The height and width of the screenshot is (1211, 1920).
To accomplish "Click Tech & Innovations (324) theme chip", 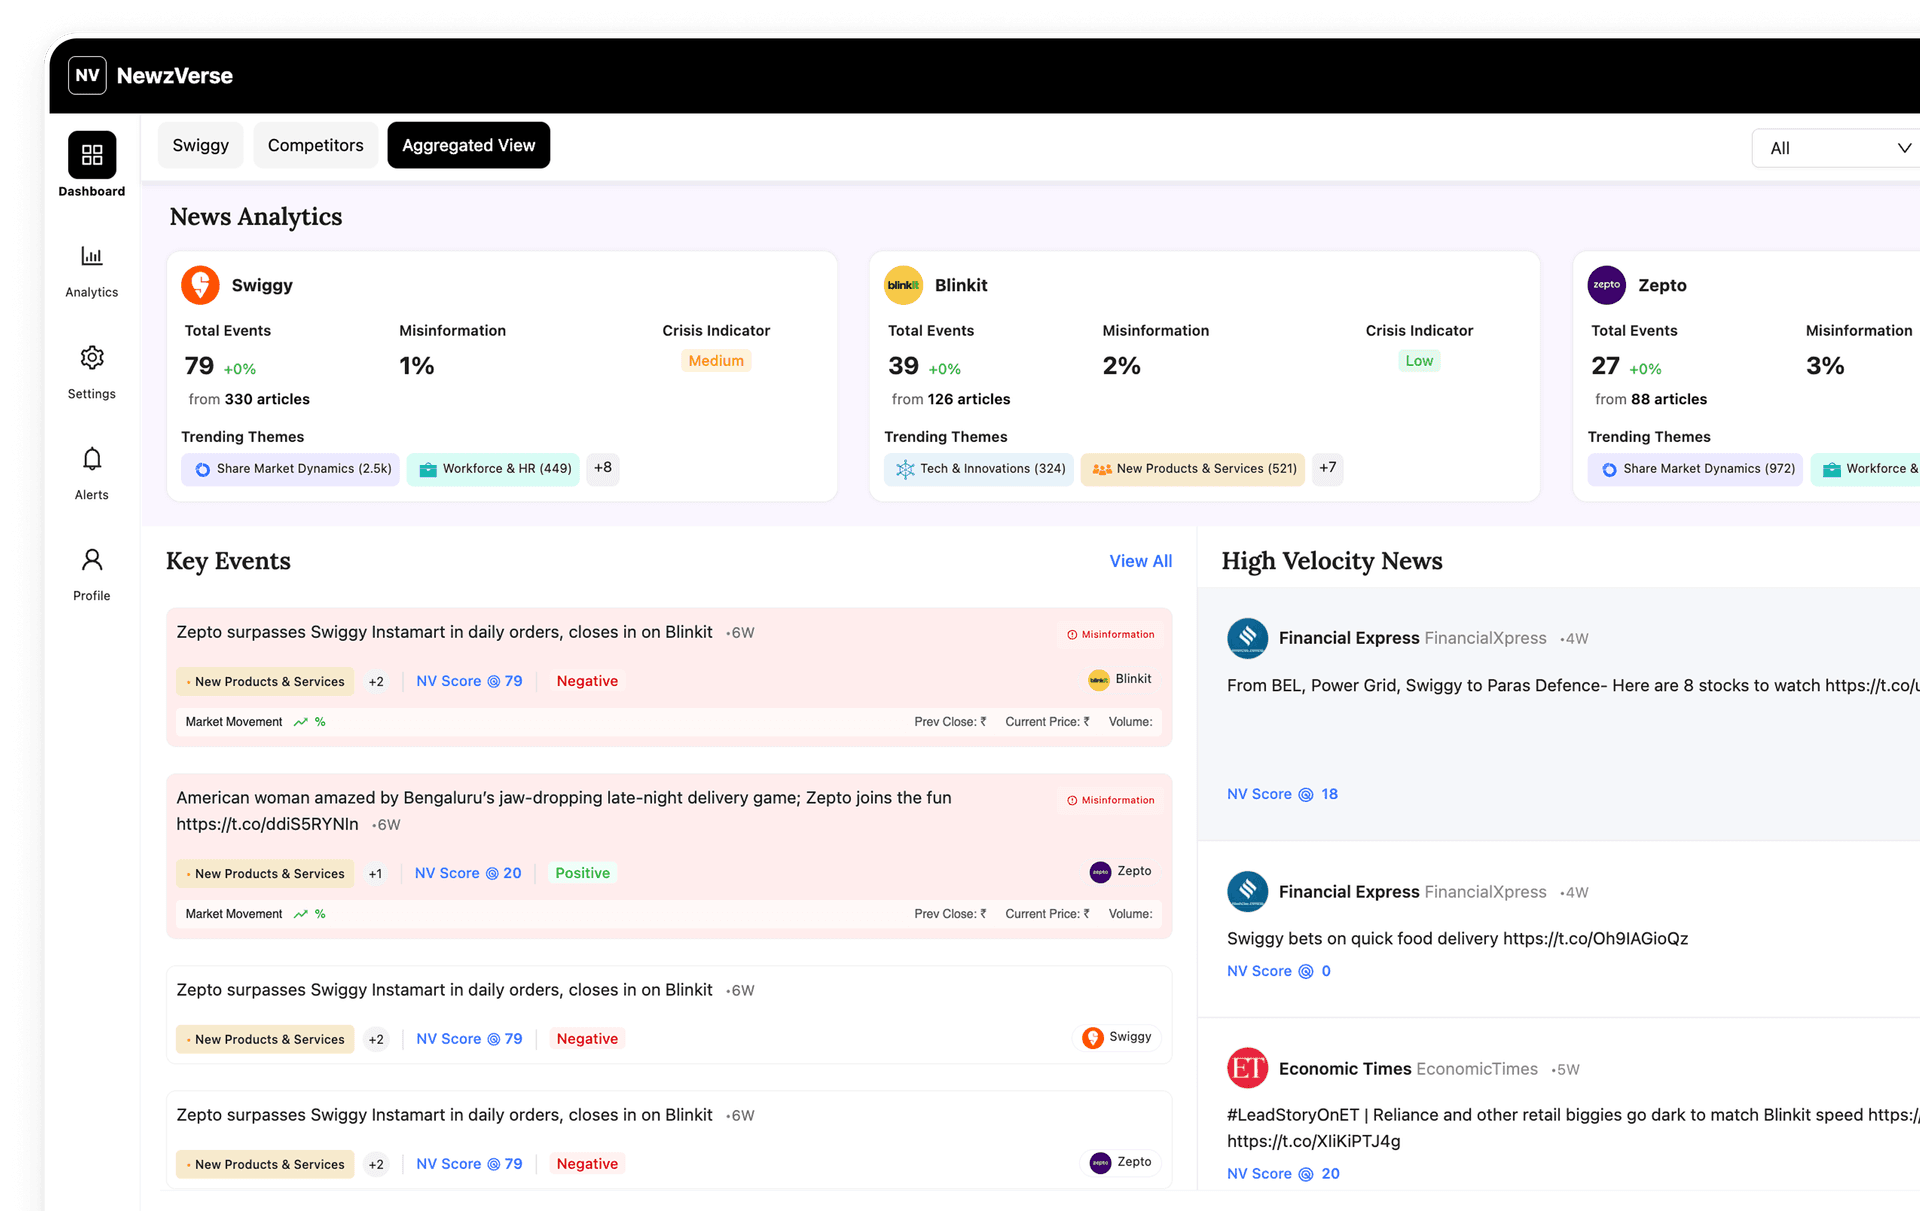I will 979,469.
